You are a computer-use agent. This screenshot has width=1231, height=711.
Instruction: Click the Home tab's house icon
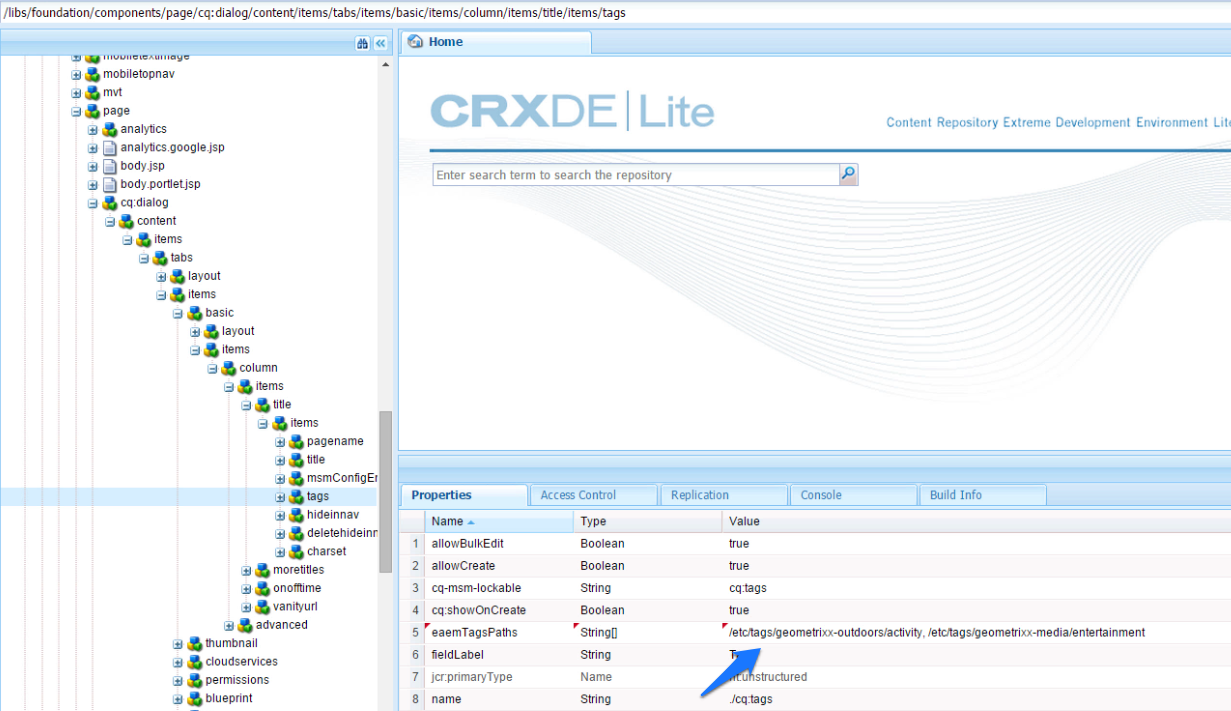416,42
